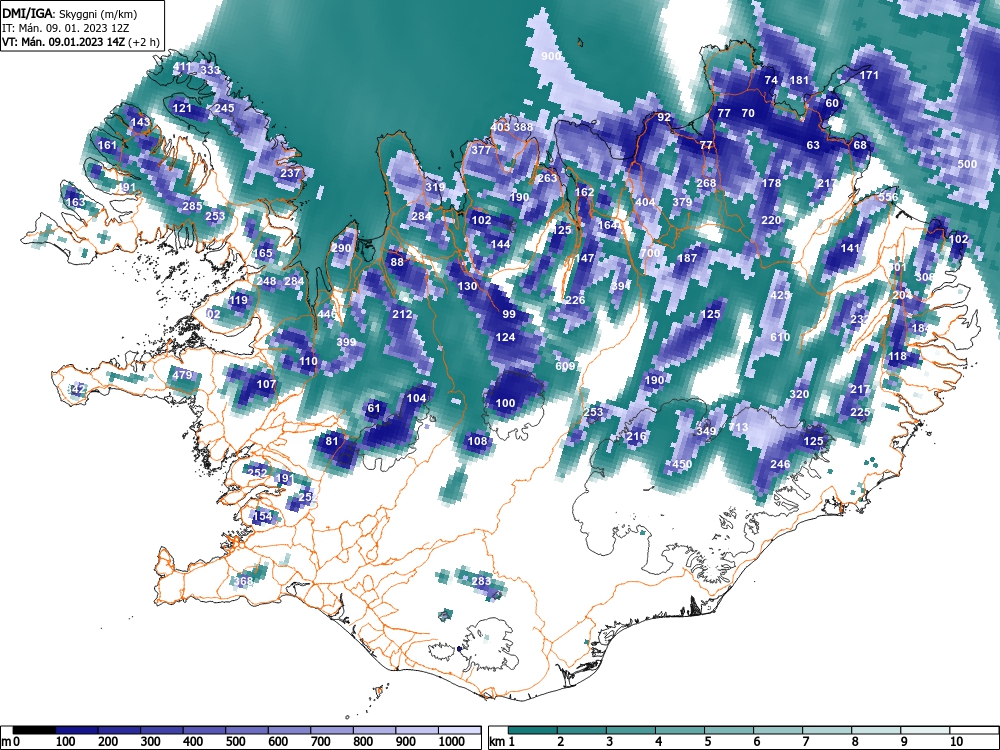Viewport: 1000px width, 750px height.
Task: Click the map value 171 in the northeast
Action: [869, 75]
